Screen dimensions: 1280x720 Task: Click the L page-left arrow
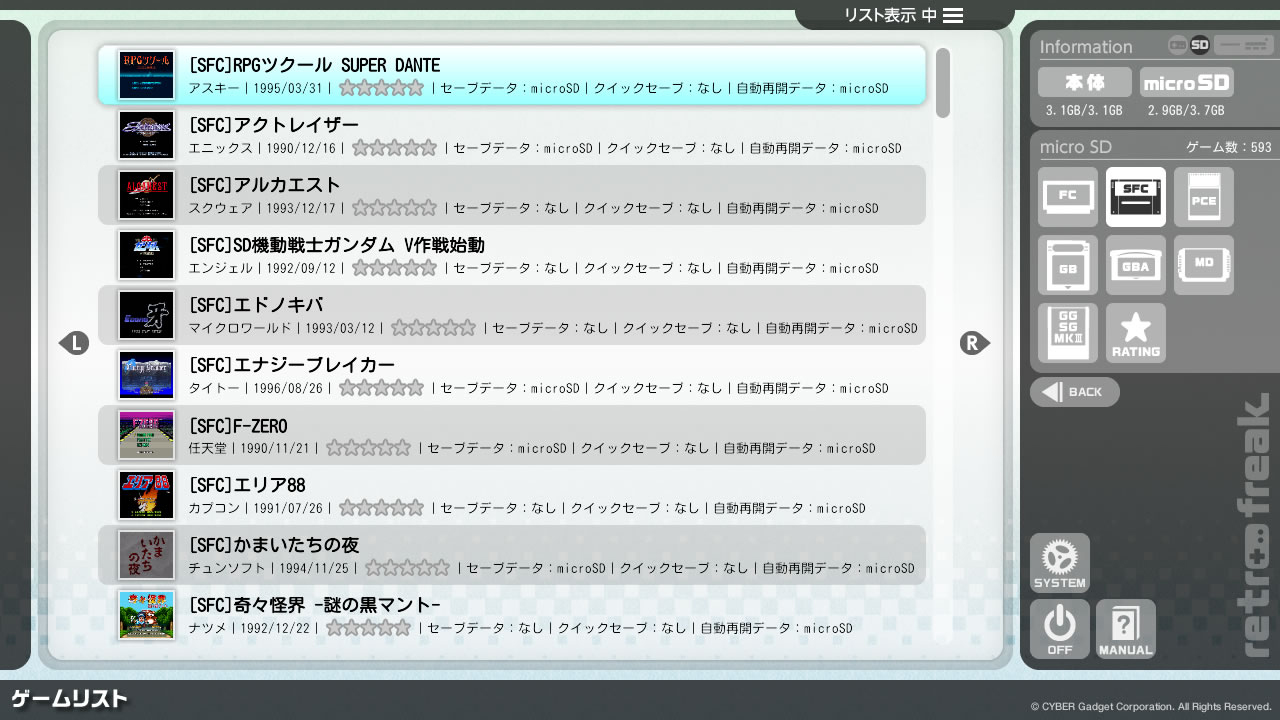(x=74, y=343)
